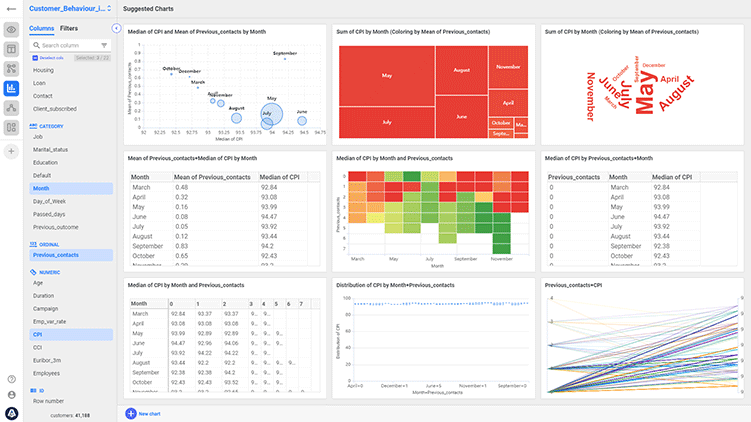The width and height of the screenshot is (751, 422).
Task: Click the CATEGORY section header
Action: 46,126
